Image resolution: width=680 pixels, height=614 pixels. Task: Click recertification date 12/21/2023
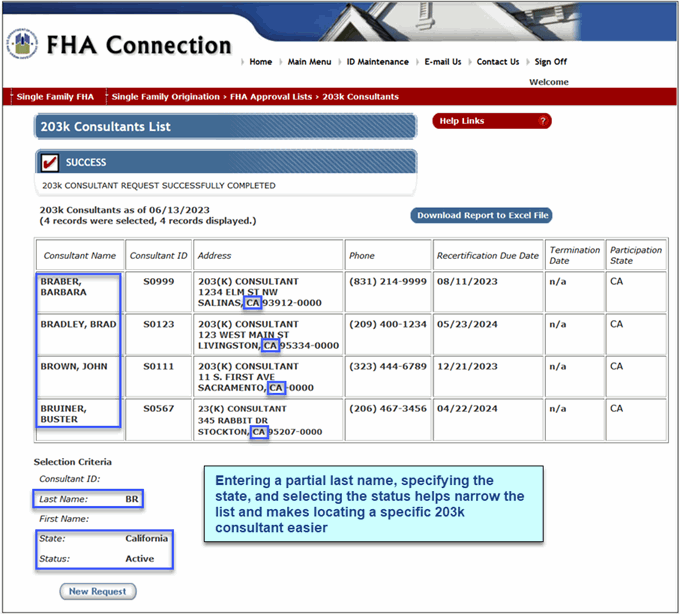467,366
